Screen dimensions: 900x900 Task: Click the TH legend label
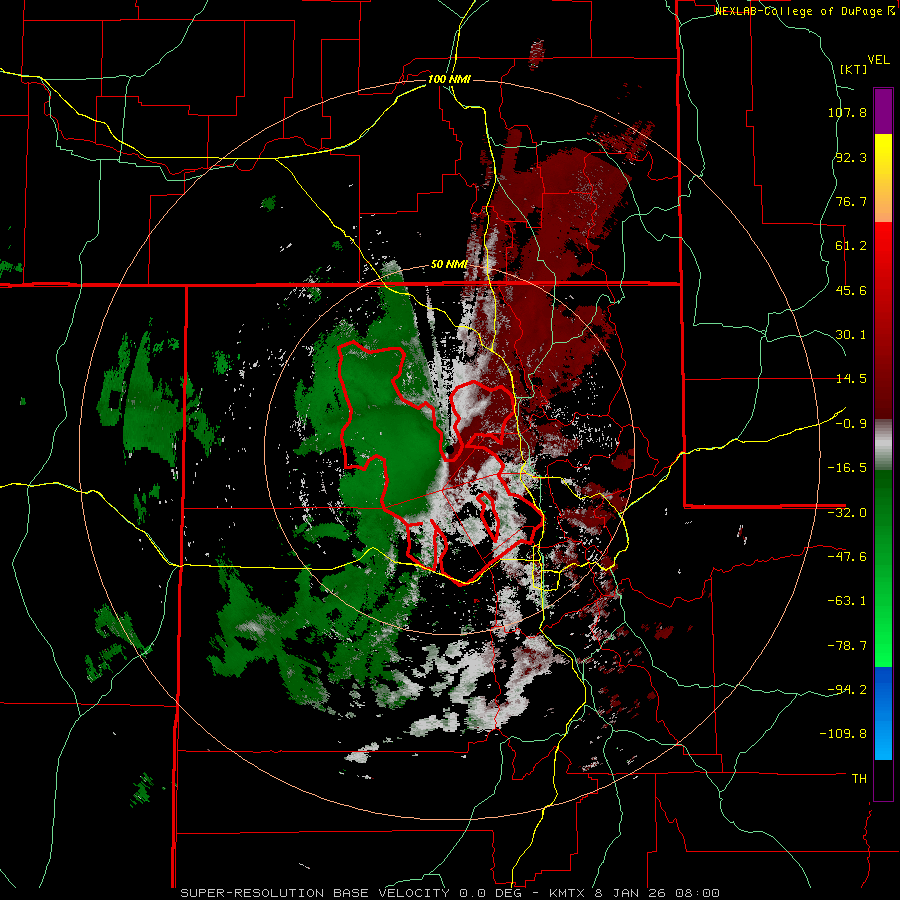click(859, 779)
